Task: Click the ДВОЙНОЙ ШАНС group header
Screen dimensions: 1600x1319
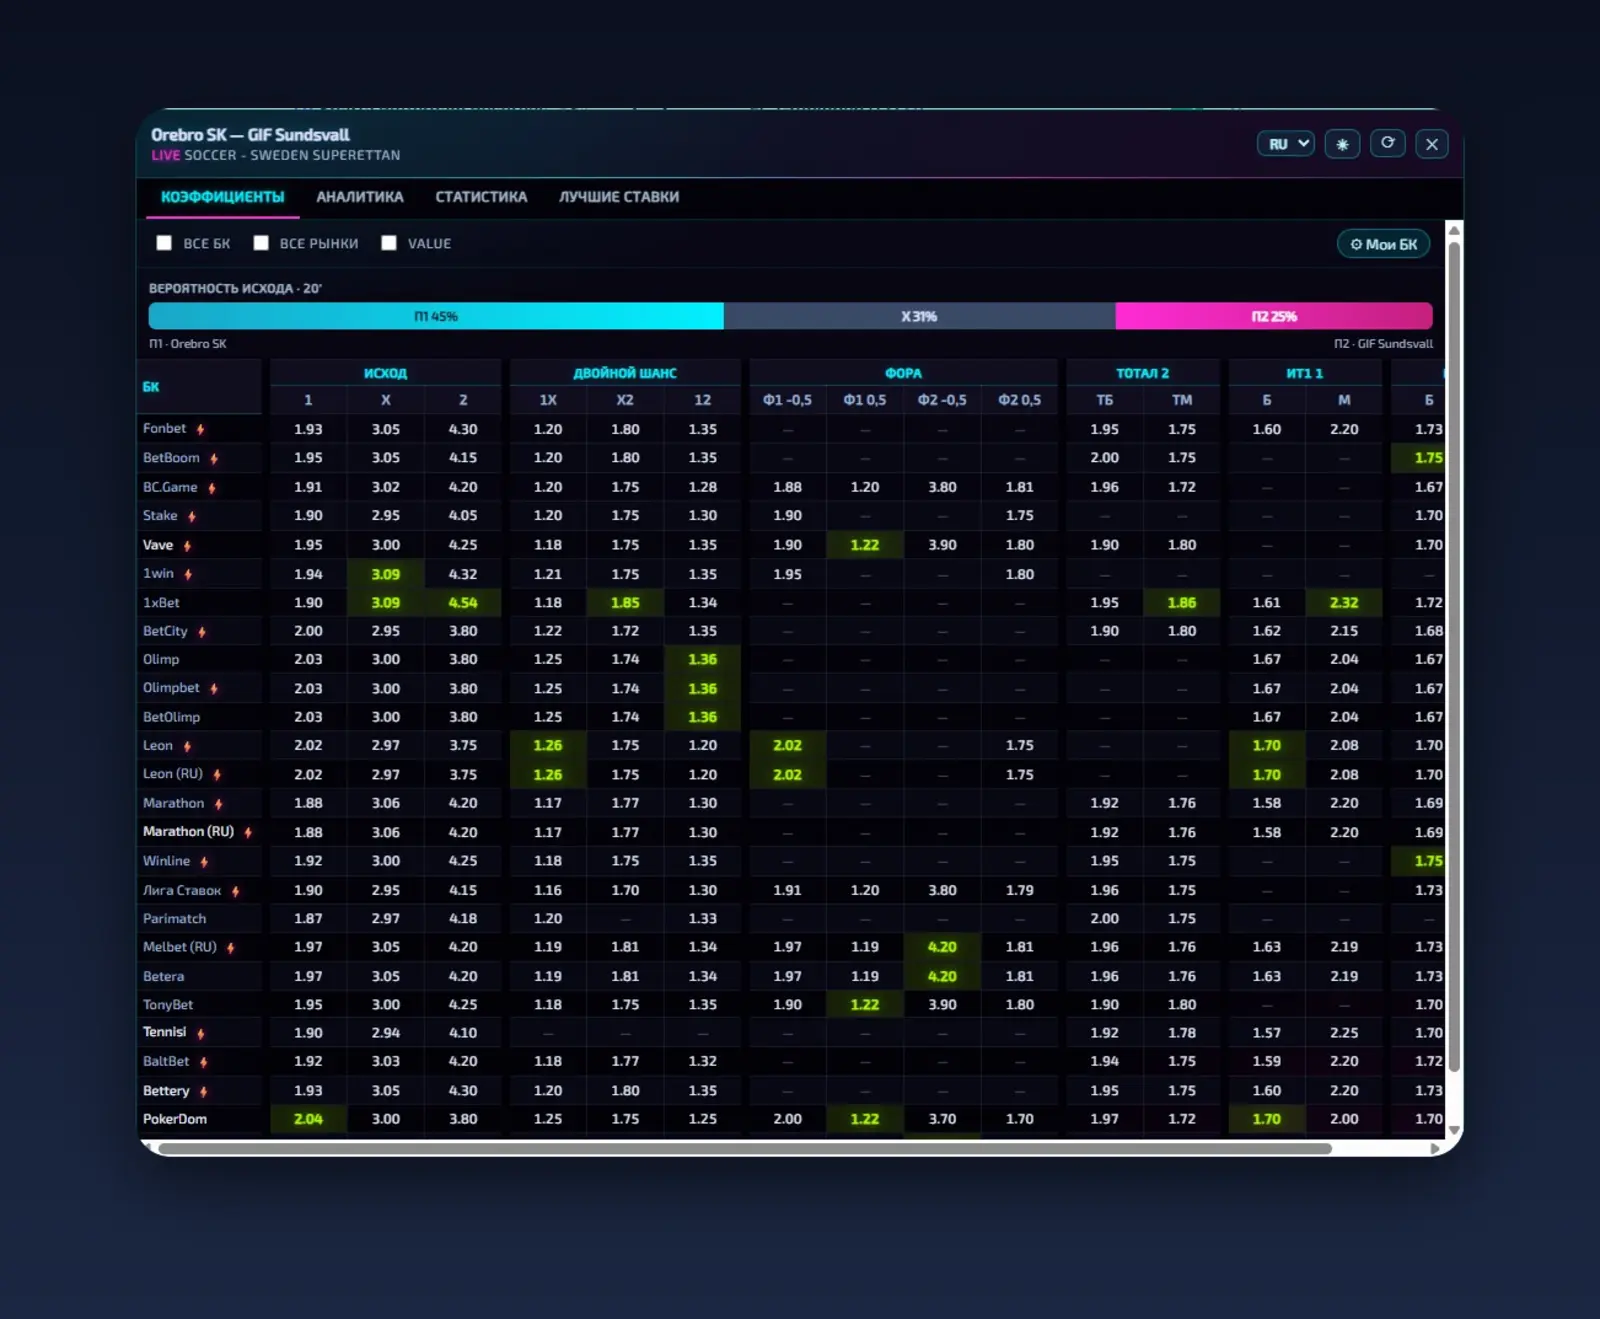Action: click(625, 373)
